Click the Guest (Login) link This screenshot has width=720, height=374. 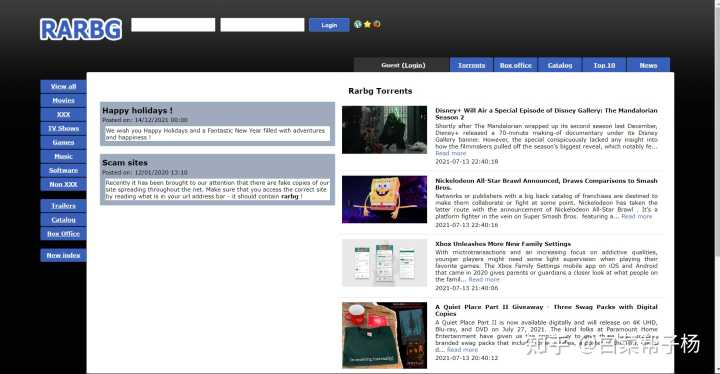point(403,65)
